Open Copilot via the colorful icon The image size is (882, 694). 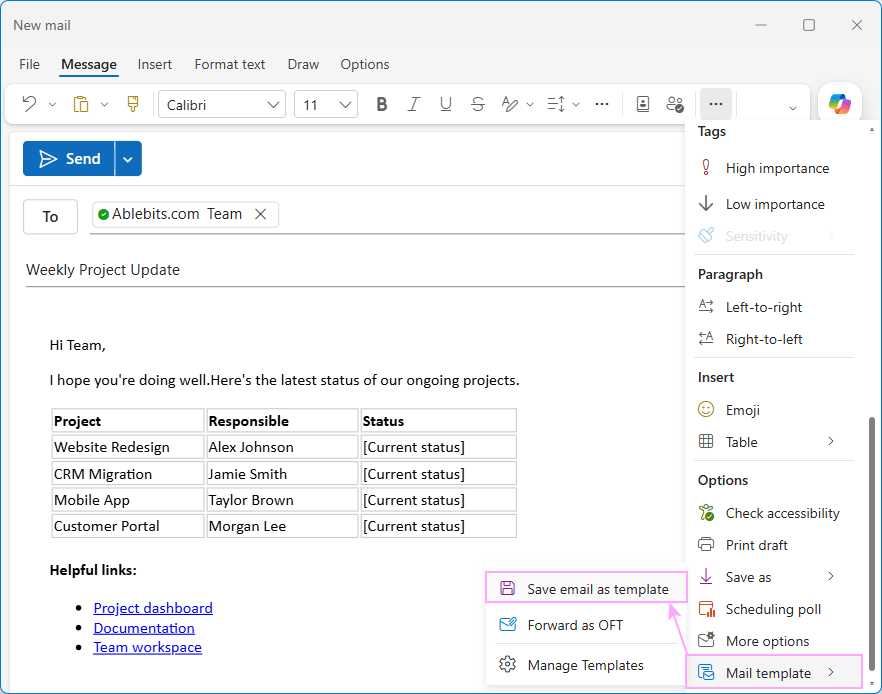coord(840,104)
